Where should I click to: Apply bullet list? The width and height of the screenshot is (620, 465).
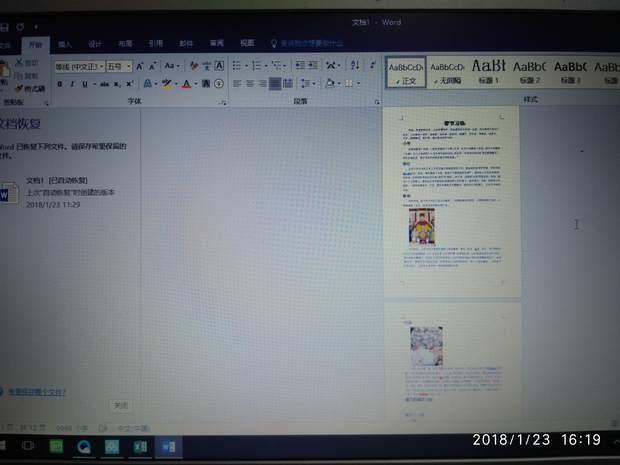pos(236,66)
